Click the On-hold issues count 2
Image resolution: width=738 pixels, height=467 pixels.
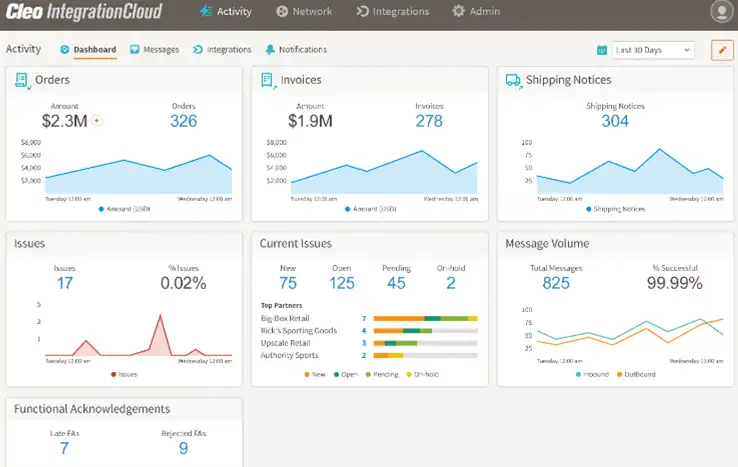[450, 283]
